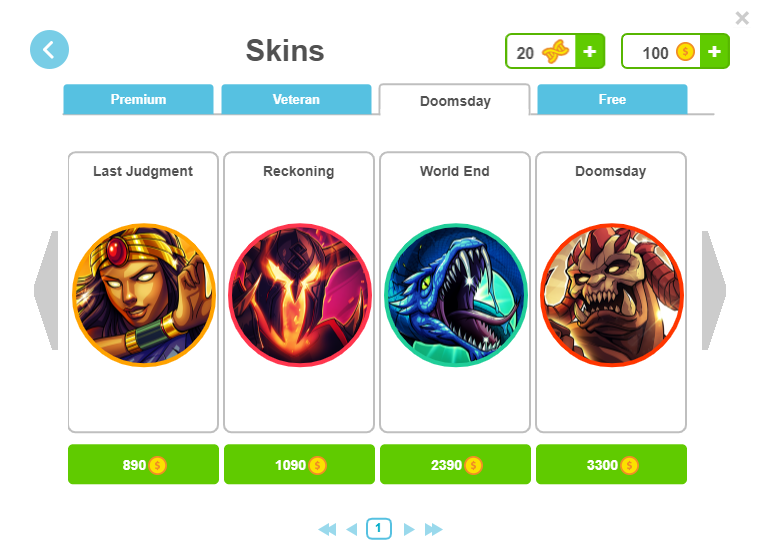
Task: Purchase Doomsday skin for 3300 coins
Action: 612,464
